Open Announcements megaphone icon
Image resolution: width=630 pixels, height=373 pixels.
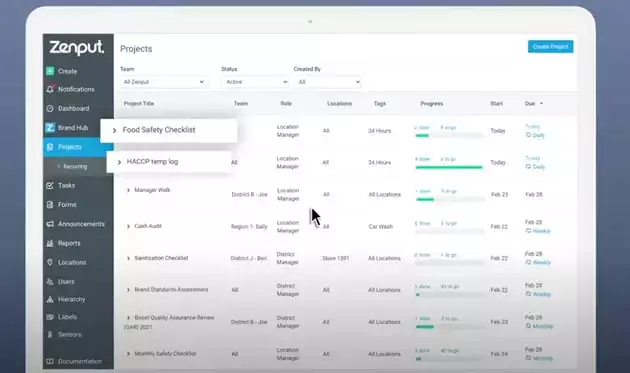point(50,224)
